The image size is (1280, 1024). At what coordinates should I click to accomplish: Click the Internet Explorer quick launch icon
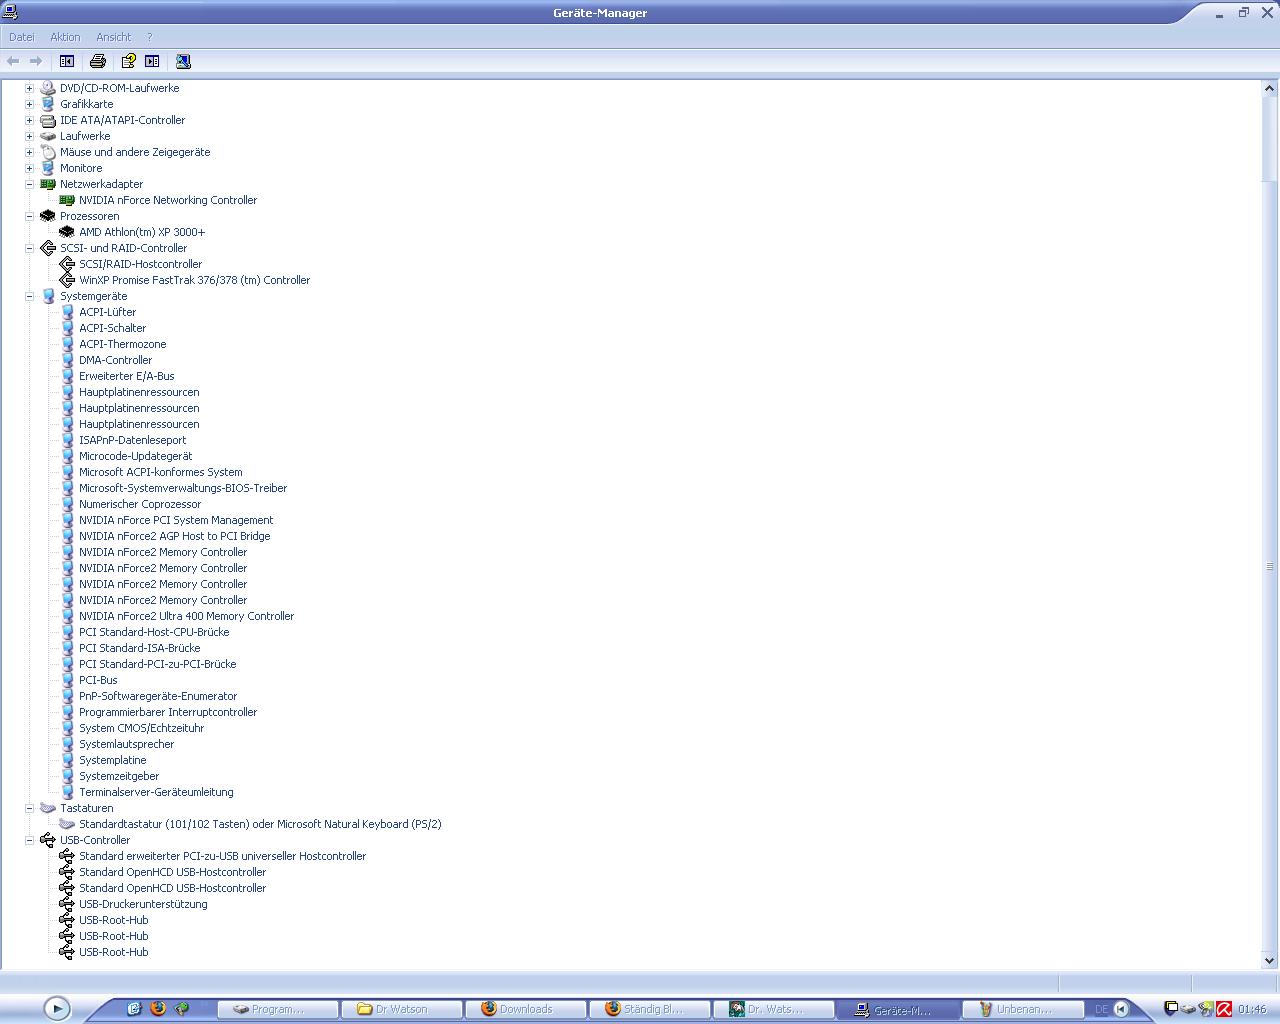pos(134,1009)
